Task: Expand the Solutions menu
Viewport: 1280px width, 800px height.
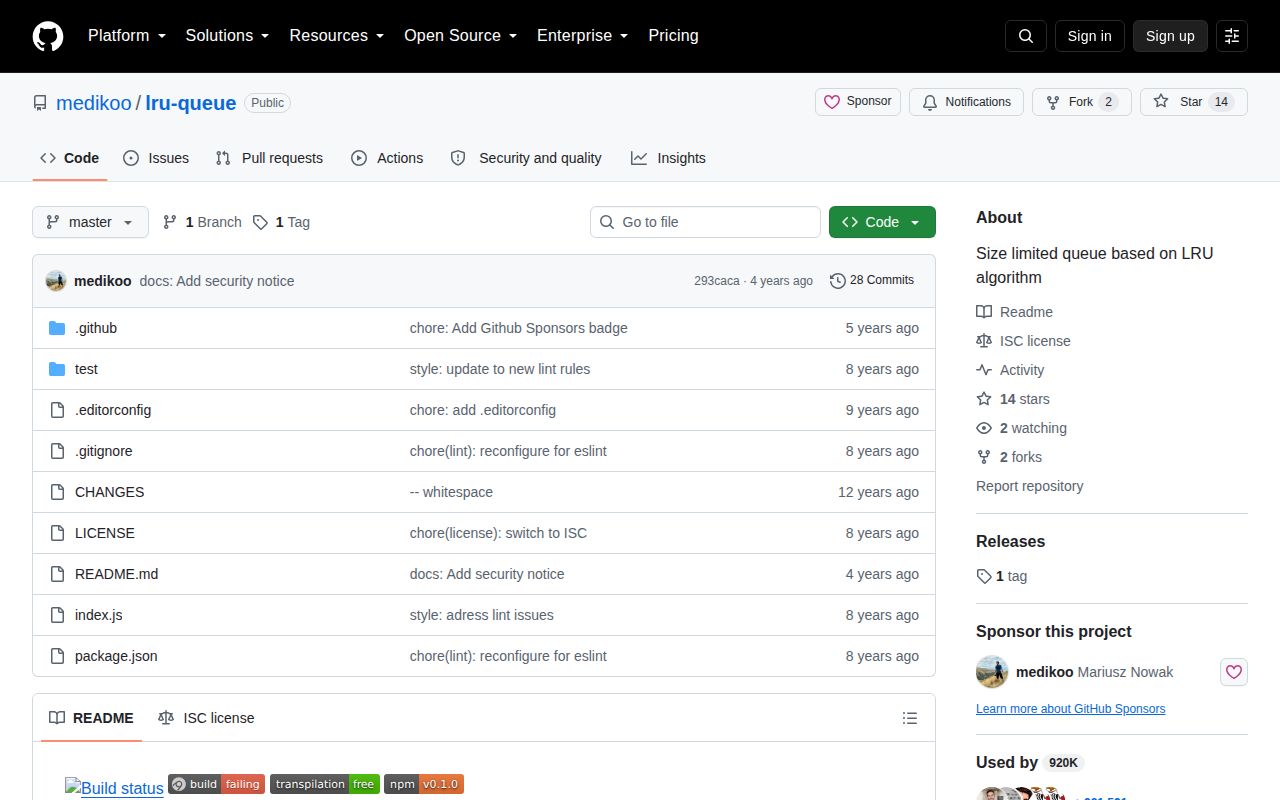Action: pyautogui.click(x=228, y=36)
